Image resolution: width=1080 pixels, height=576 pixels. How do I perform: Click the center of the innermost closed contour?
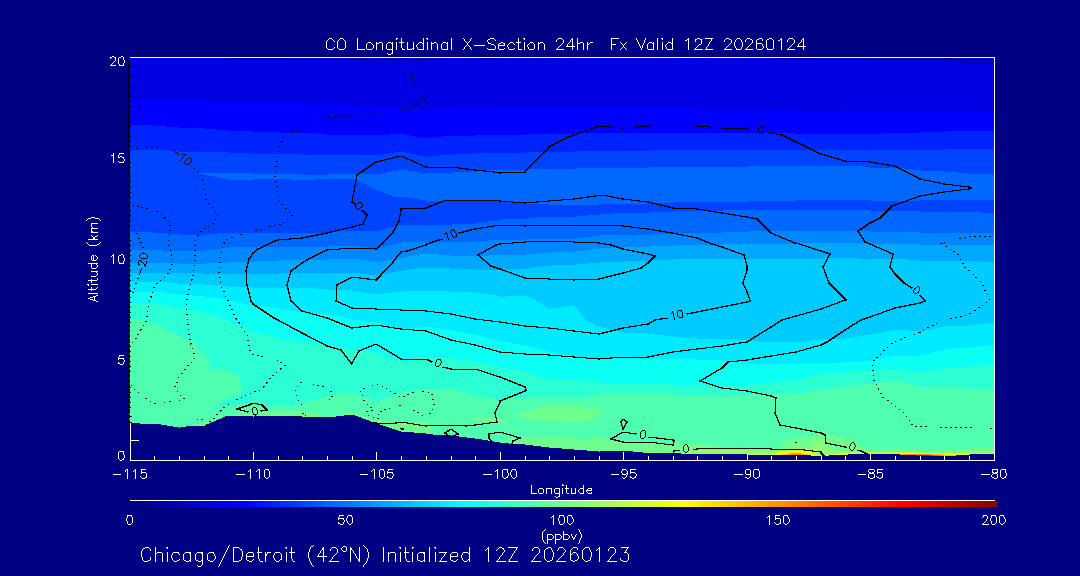click(x=565, y=260)
